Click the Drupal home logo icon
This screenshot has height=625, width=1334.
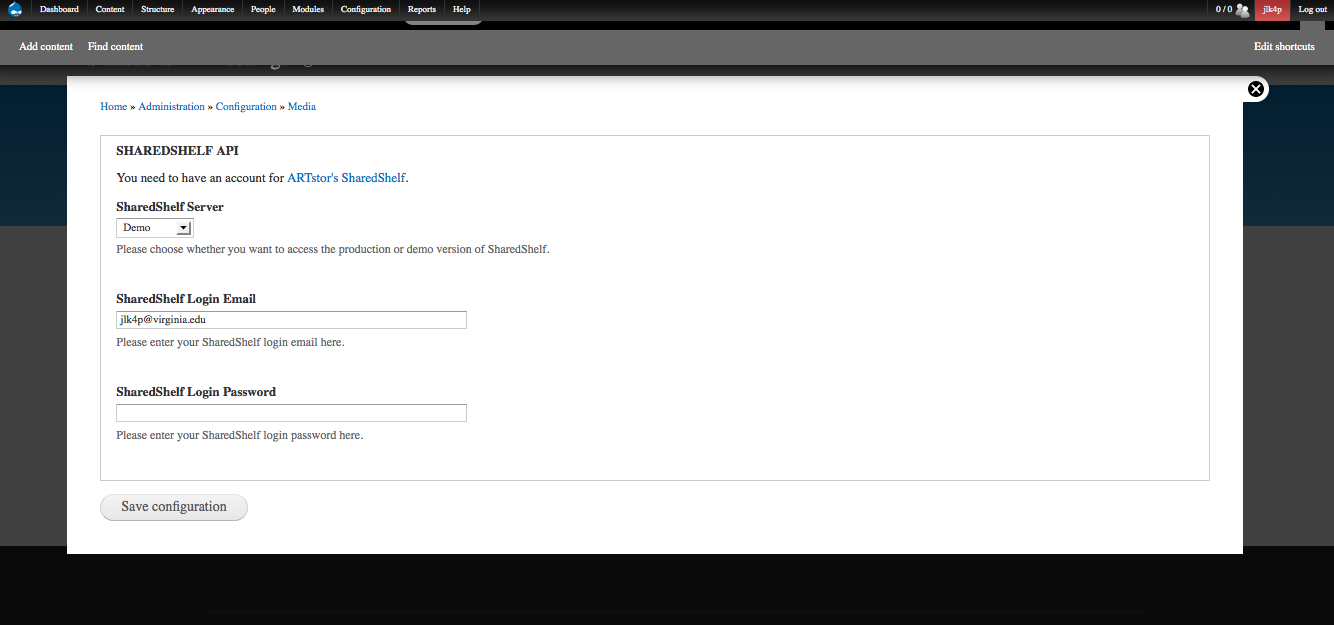[x=15, y=10]
